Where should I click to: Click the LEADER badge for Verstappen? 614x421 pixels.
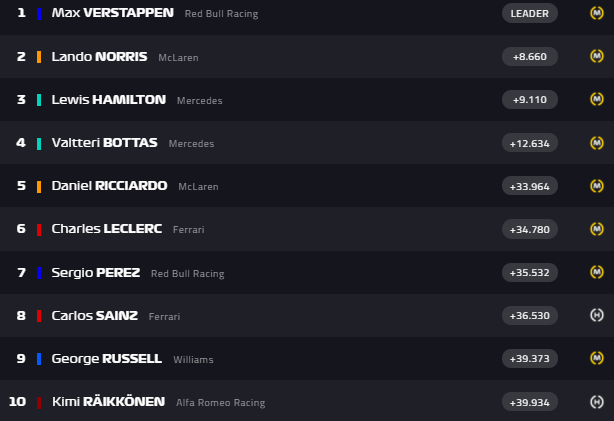coord(529,13)
